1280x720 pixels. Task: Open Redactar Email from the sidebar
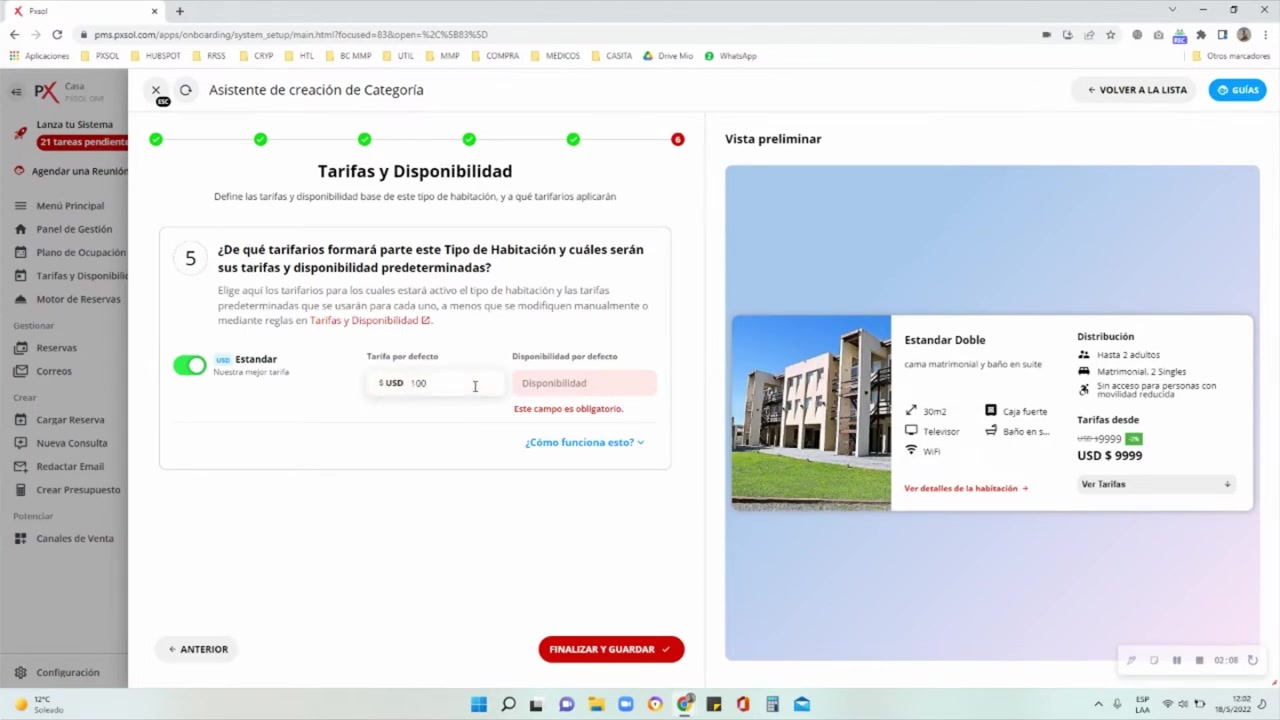point(69,466)
